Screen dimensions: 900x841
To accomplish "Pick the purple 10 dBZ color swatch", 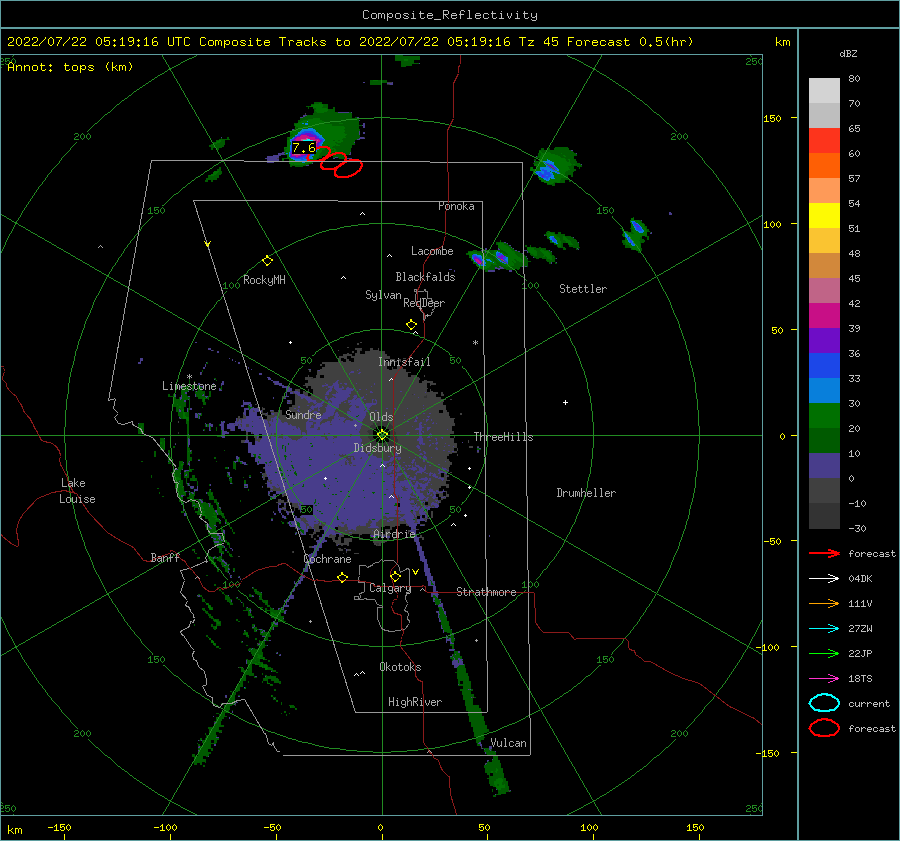I will pos(824,465).
